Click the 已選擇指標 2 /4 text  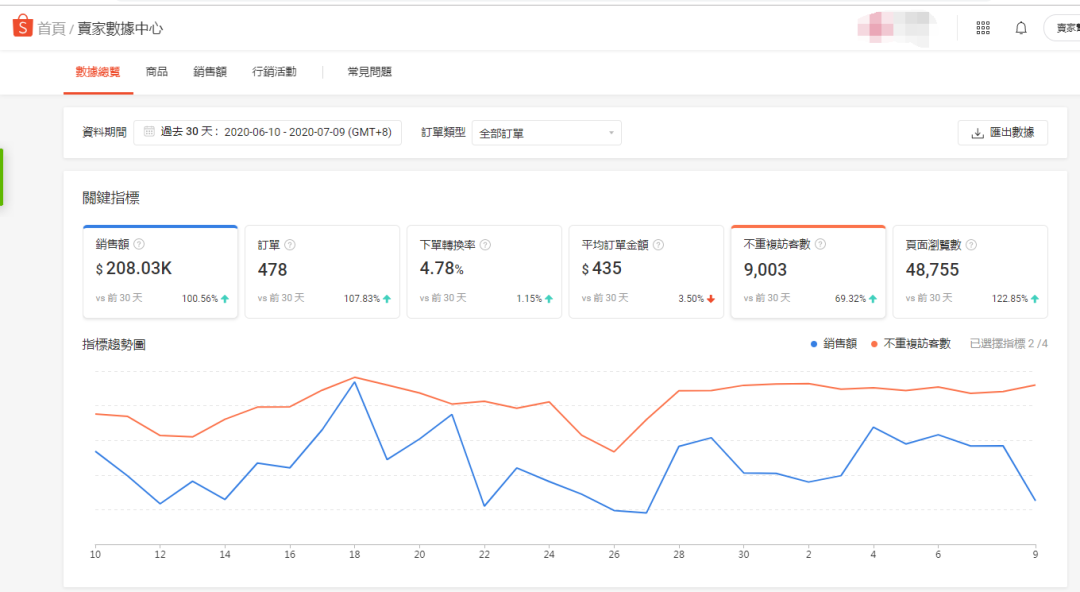tap(1008, 343)
